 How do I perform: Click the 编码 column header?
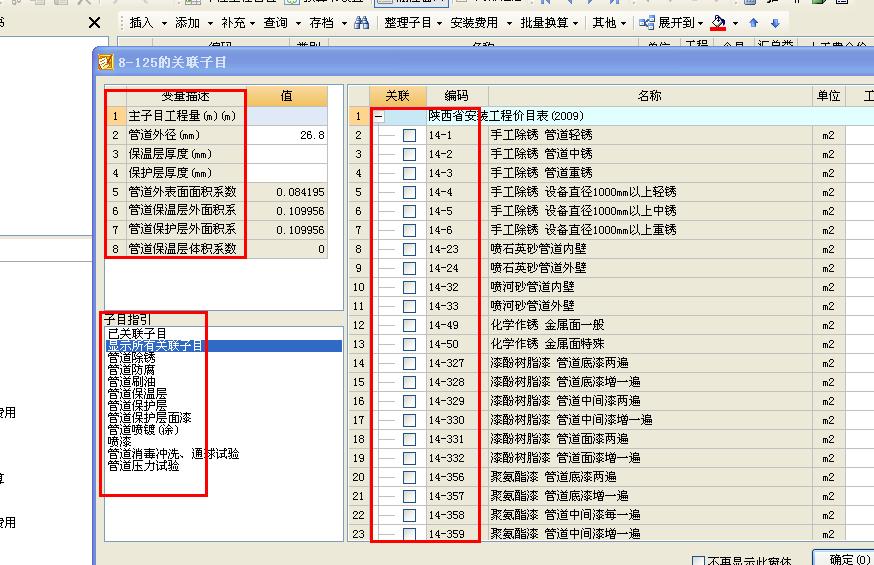pyautogui.click(x=457, y=96)
